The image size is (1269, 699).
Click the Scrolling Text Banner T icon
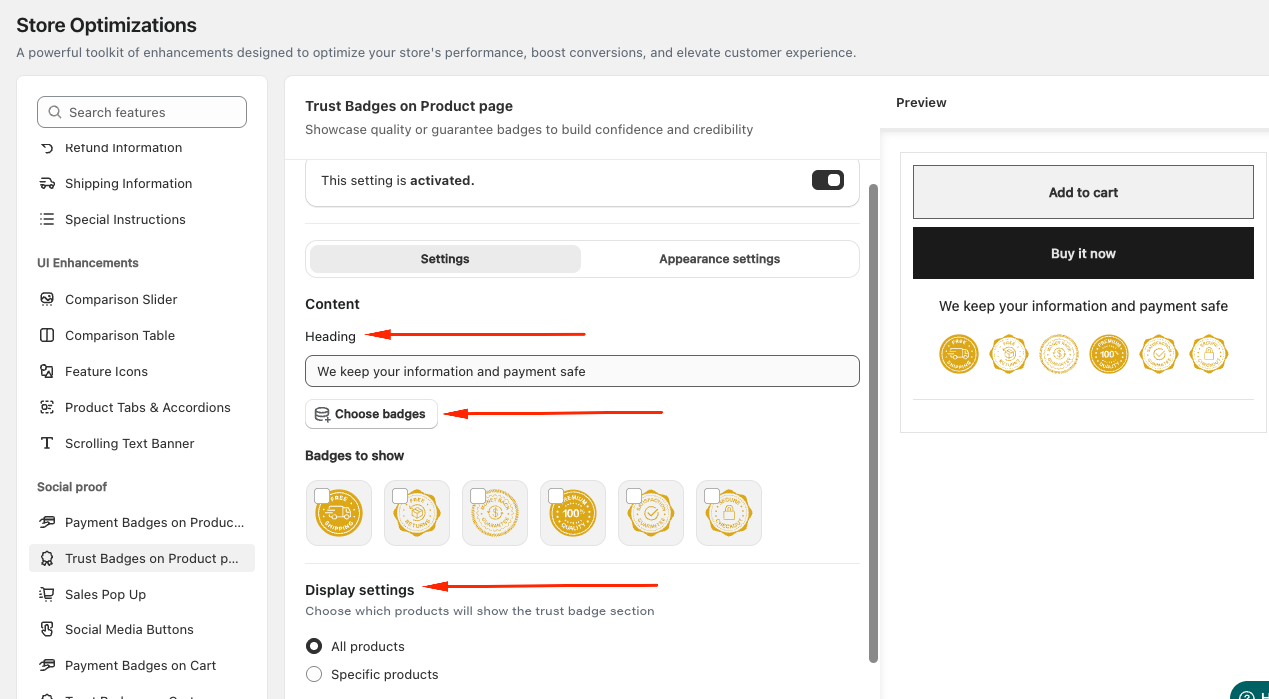pyautogui.click(x=47, y=443)
